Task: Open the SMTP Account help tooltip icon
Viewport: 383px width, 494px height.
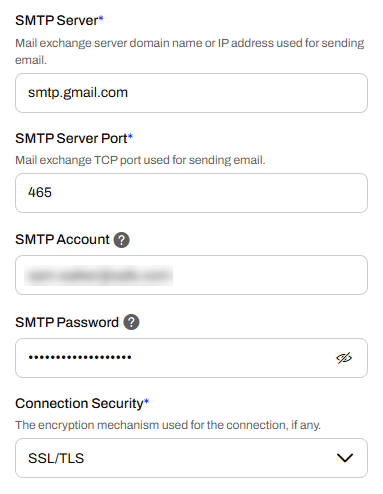Action: click(122, 240)
